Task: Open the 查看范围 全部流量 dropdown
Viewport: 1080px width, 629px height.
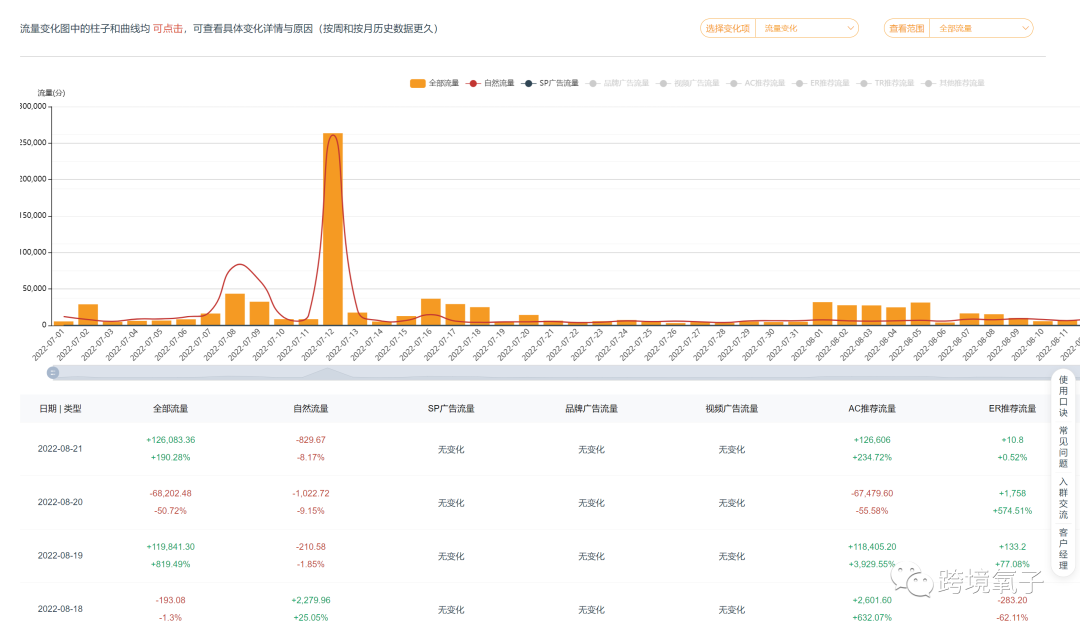Action: 958,28
